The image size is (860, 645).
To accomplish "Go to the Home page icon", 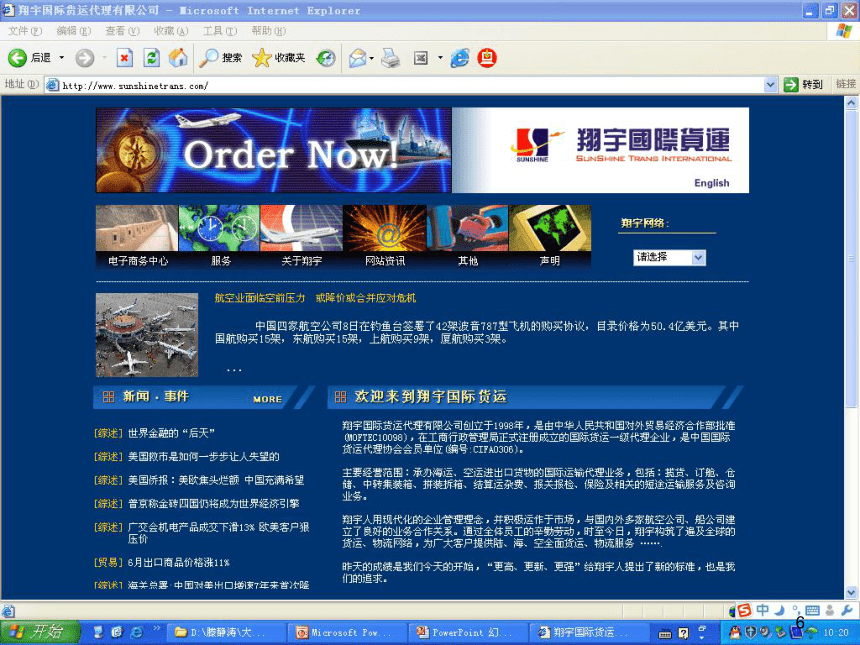I will (x=178, y=58).
